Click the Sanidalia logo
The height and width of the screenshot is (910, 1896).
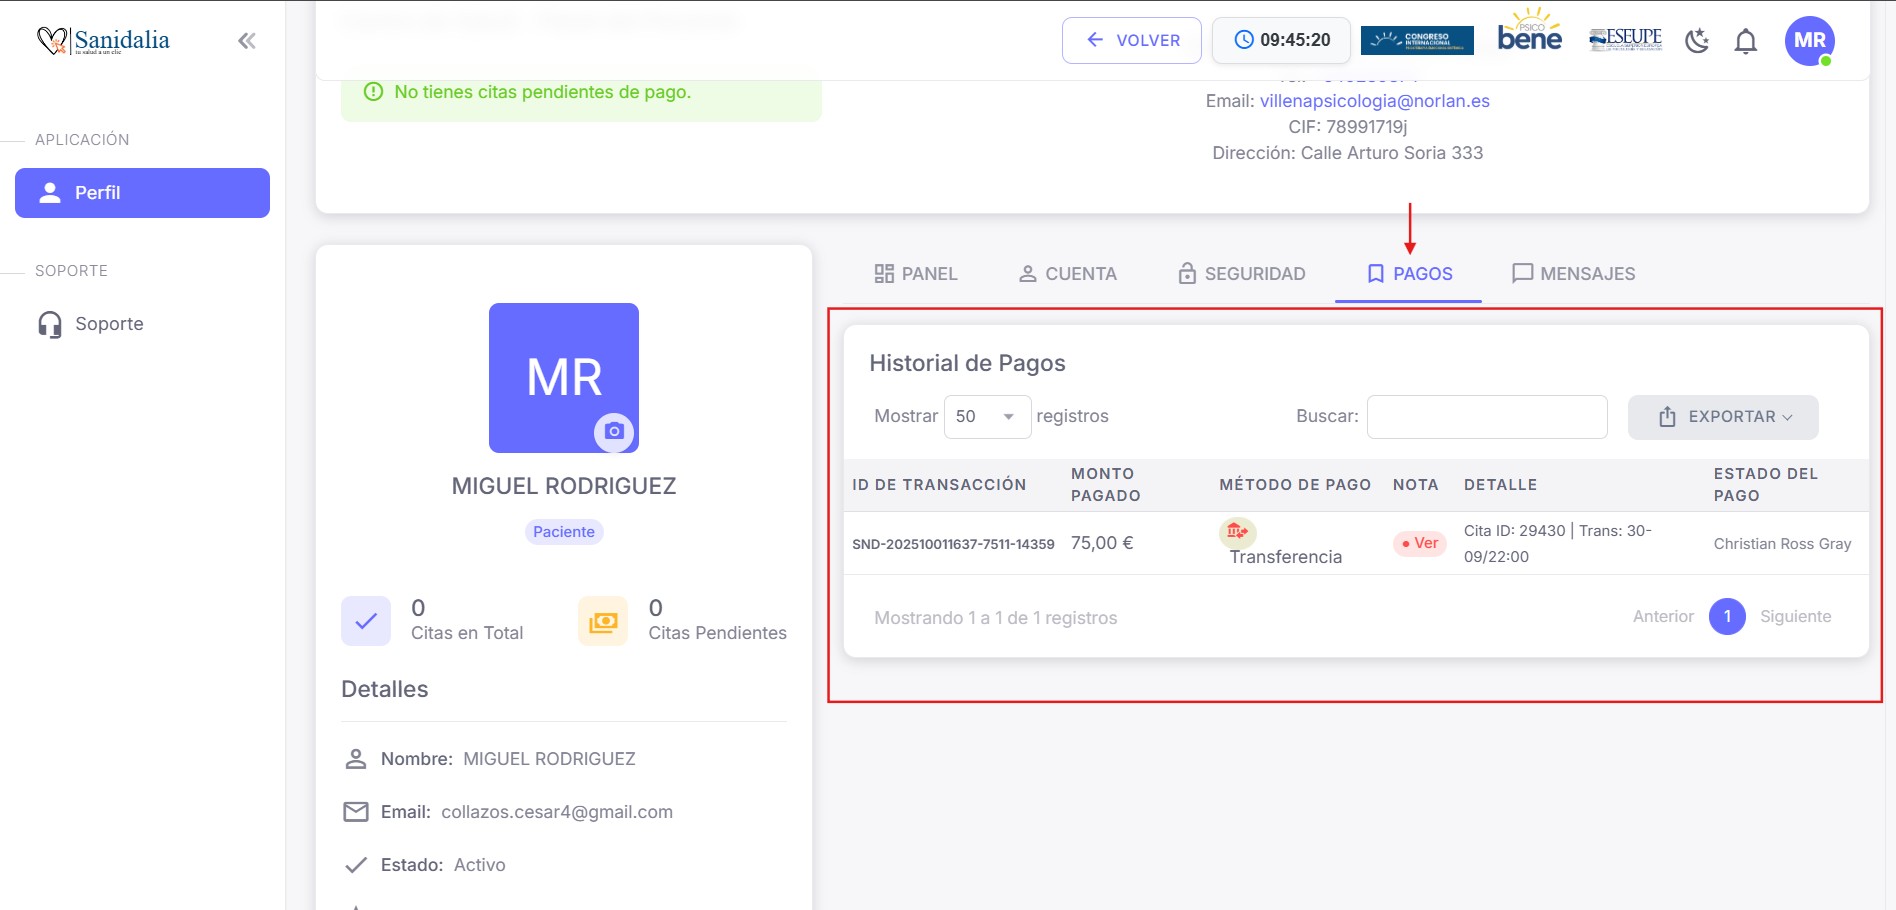[x=104, y=41]
